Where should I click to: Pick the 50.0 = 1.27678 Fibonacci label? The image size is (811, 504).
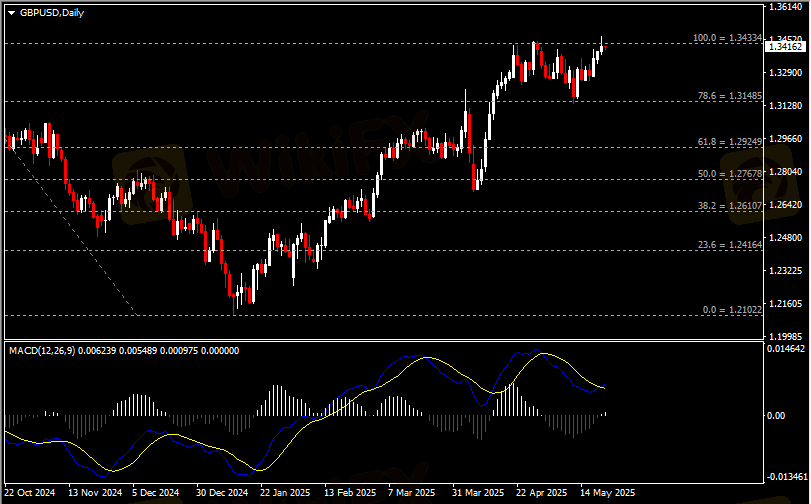[730, 174]
